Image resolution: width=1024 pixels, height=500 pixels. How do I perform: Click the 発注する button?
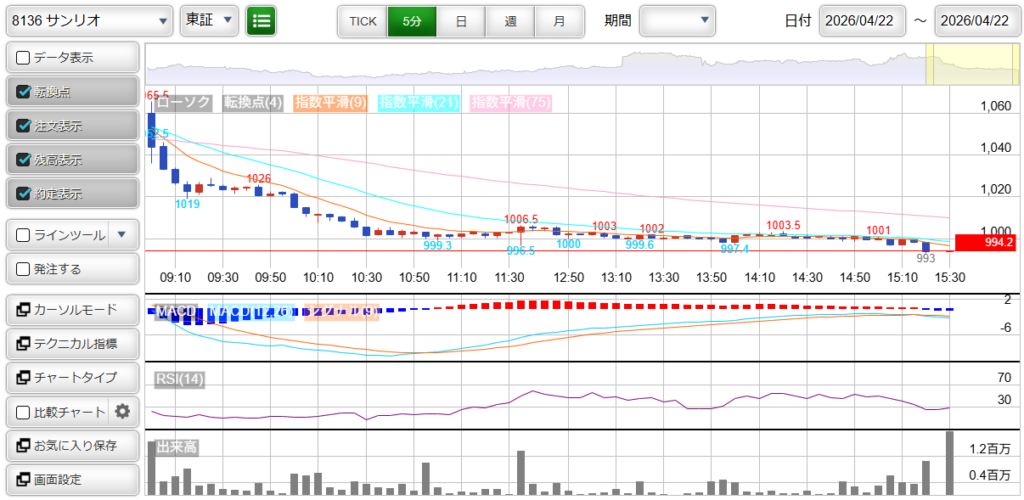[x=71, y=269]
